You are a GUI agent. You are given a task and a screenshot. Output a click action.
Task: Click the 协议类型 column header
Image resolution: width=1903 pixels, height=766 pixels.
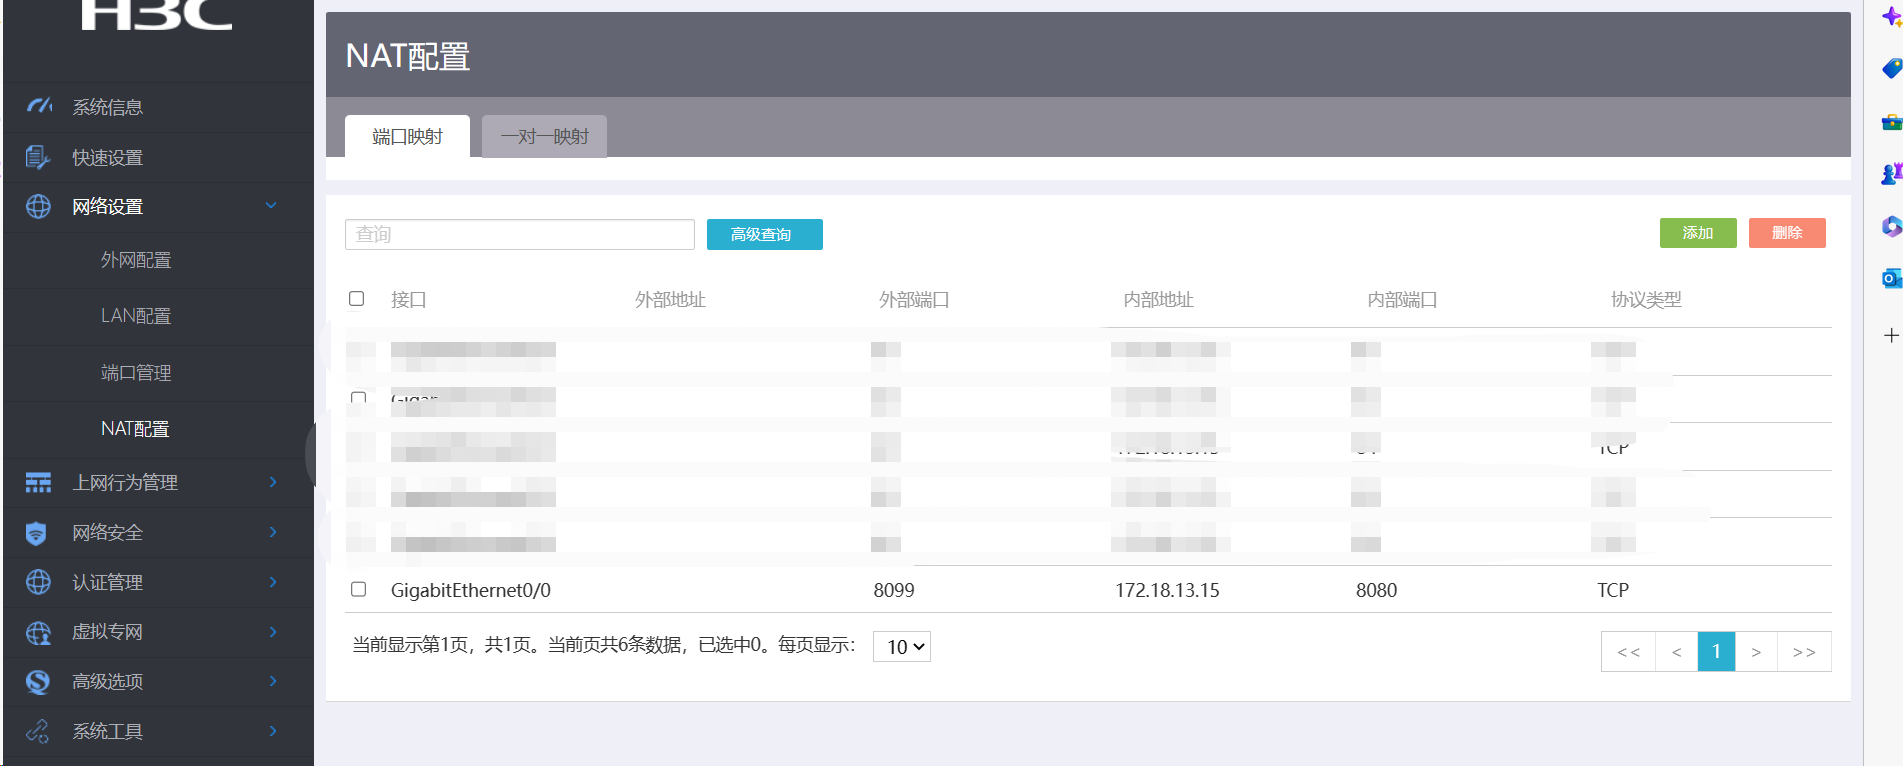(x=1646, y=299)
